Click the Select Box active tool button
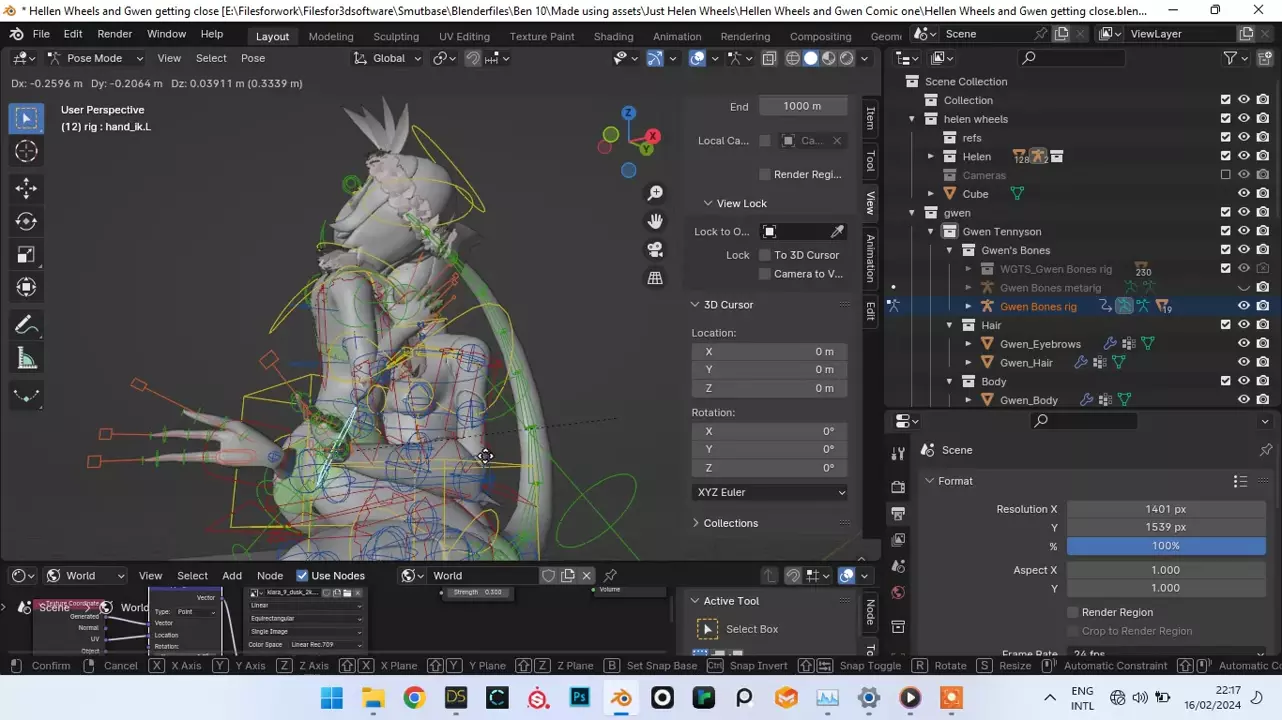Viewport: 1282px width, 720px height. tap(707, 629)
